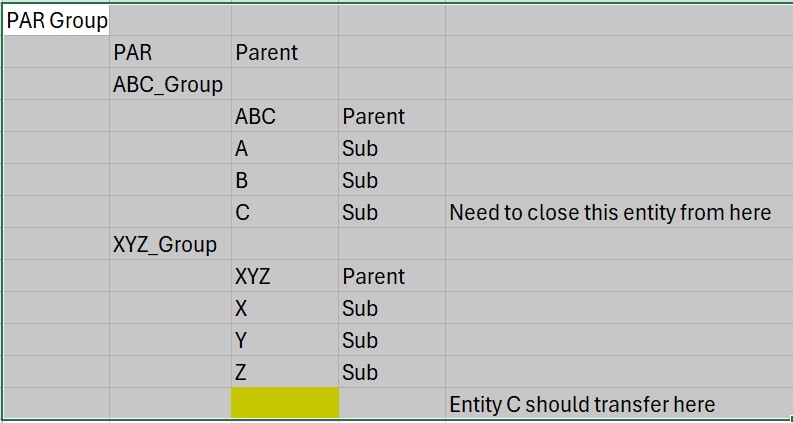Select 'Need to close this entity from here' note
This screenshot has width=793, height=423.
610,213
